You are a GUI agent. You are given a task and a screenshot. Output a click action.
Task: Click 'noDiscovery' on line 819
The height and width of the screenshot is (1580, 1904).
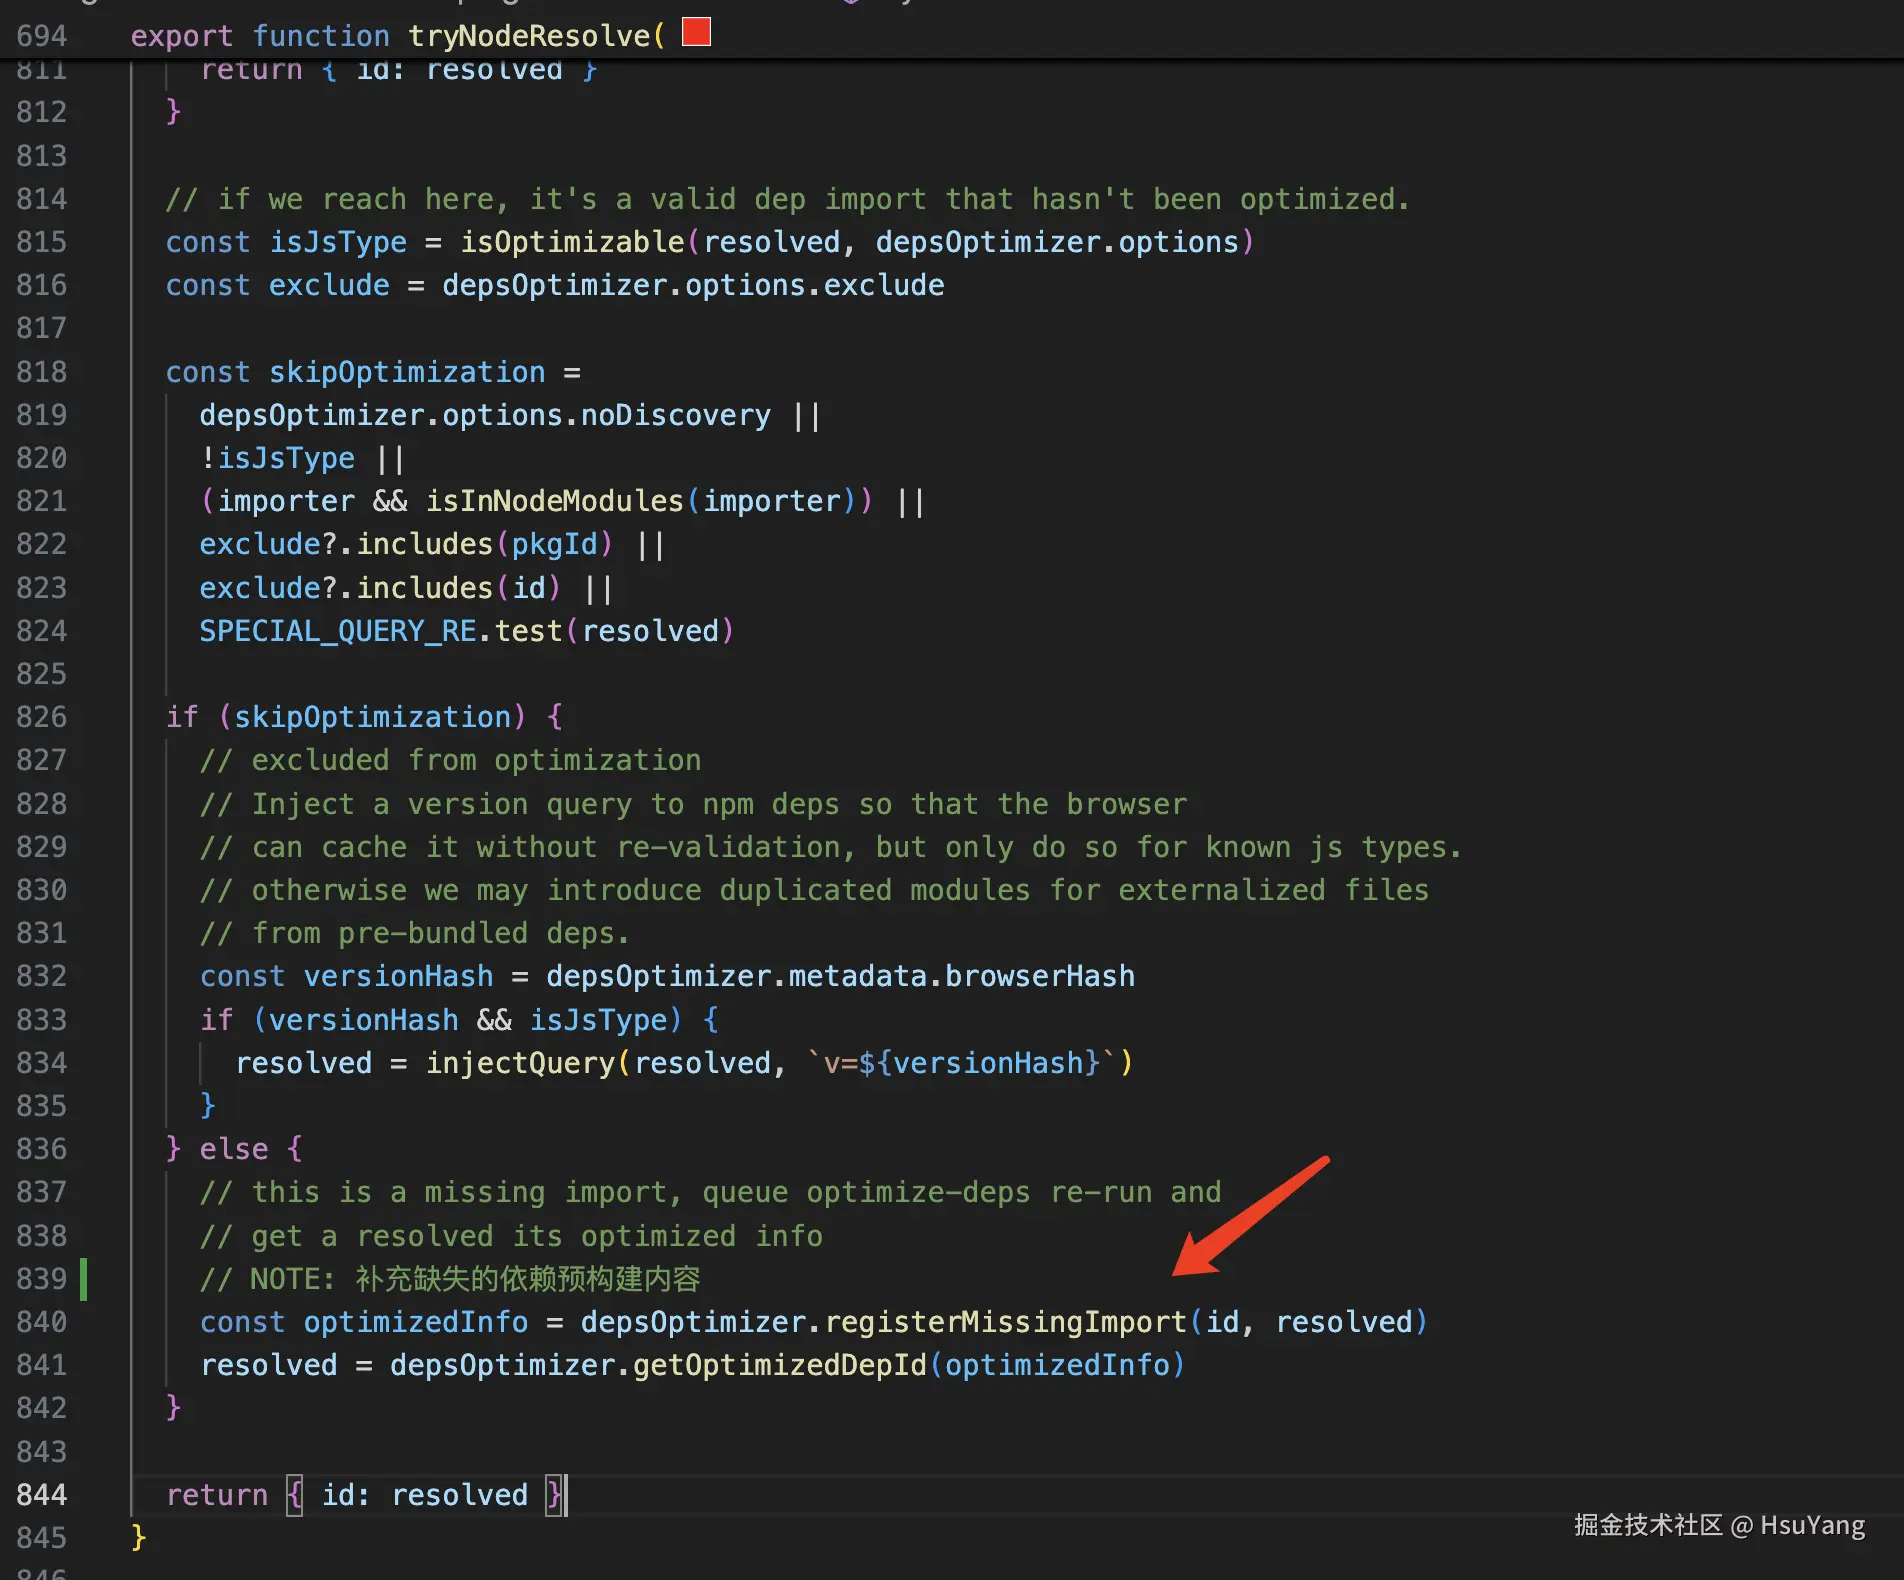(676, 415)
